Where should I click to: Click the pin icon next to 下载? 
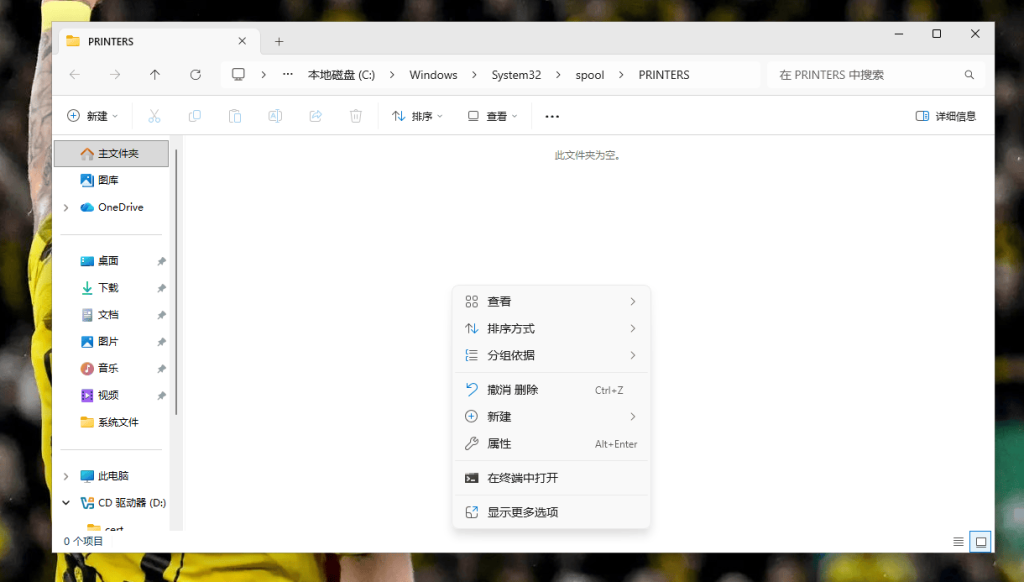coord(161,288)
